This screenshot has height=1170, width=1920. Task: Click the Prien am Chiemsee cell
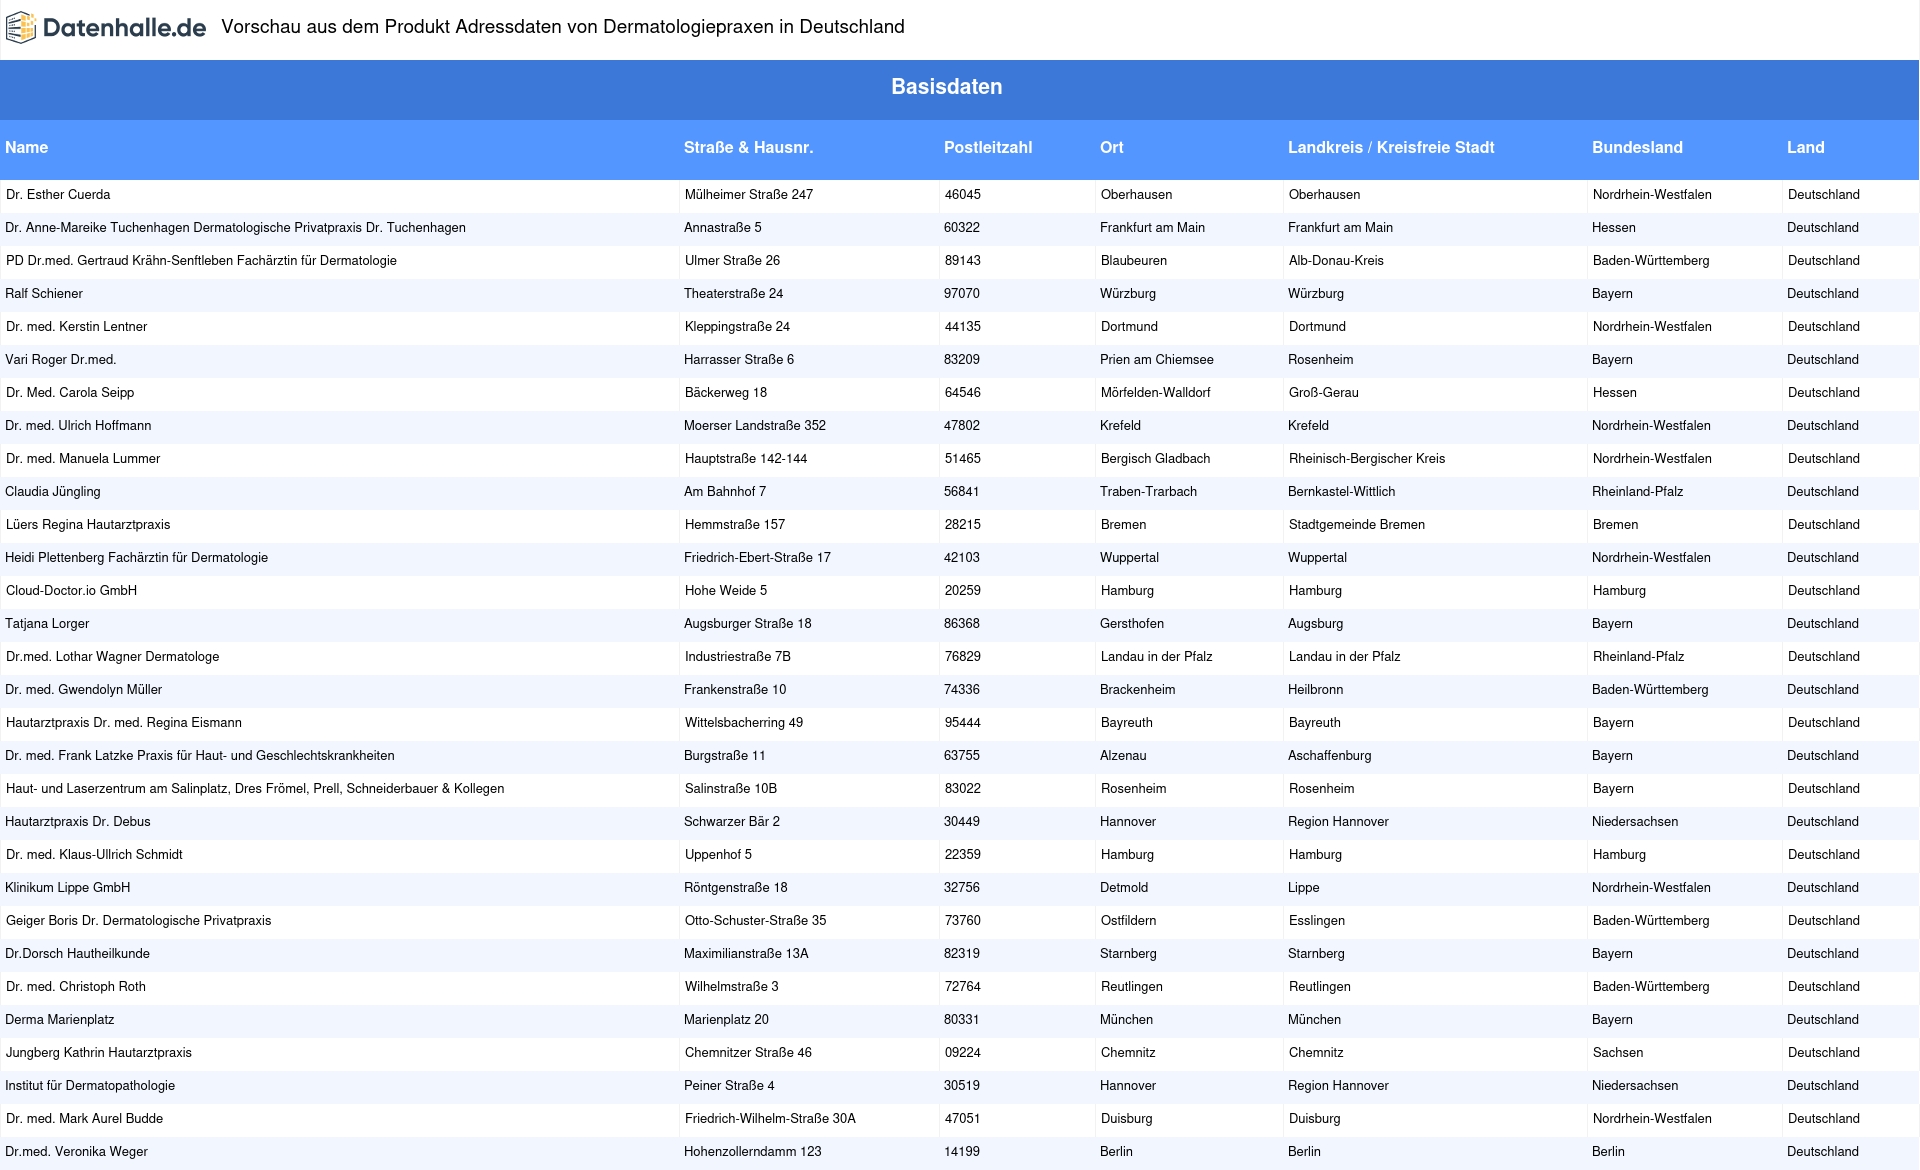tap(1157, 360)
